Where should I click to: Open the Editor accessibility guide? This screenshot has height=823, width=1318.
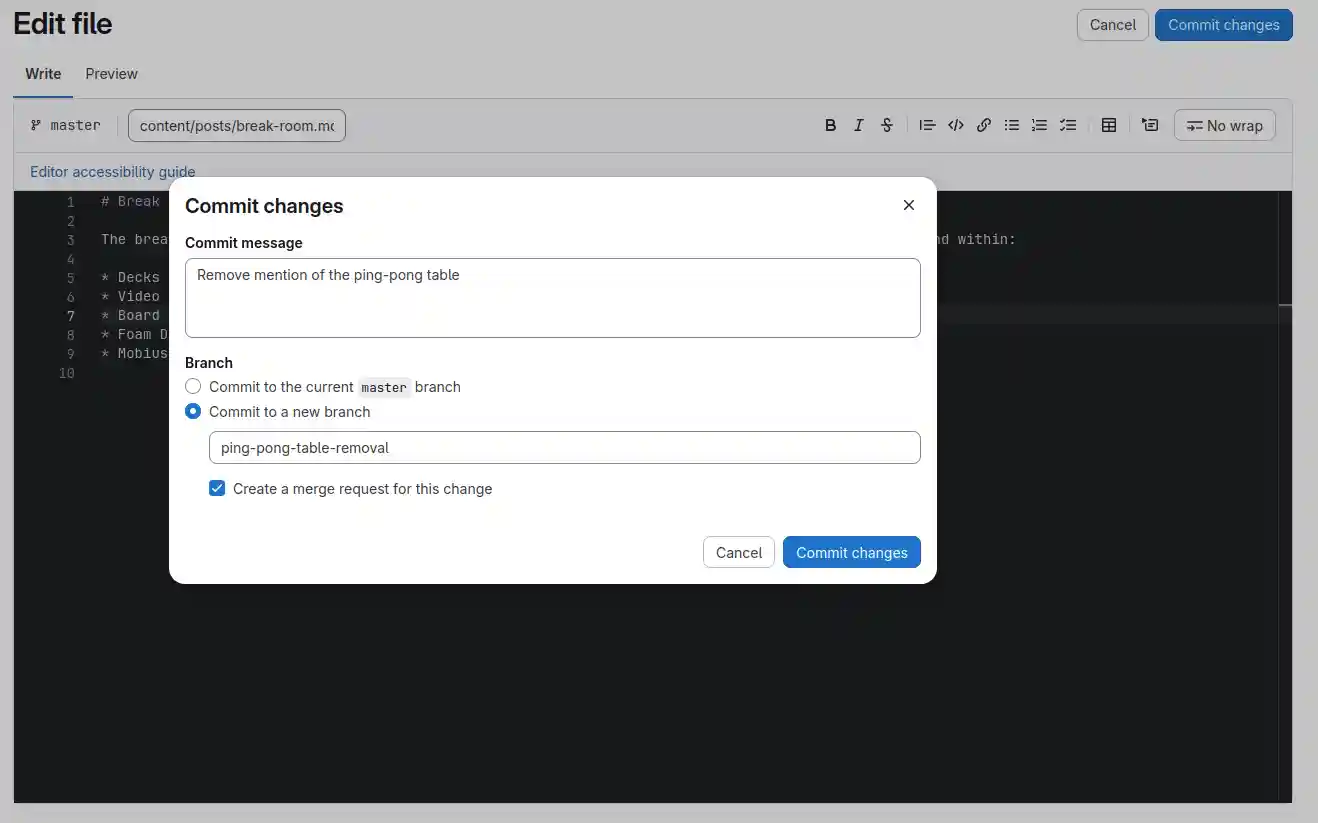(x=112, y=171)
